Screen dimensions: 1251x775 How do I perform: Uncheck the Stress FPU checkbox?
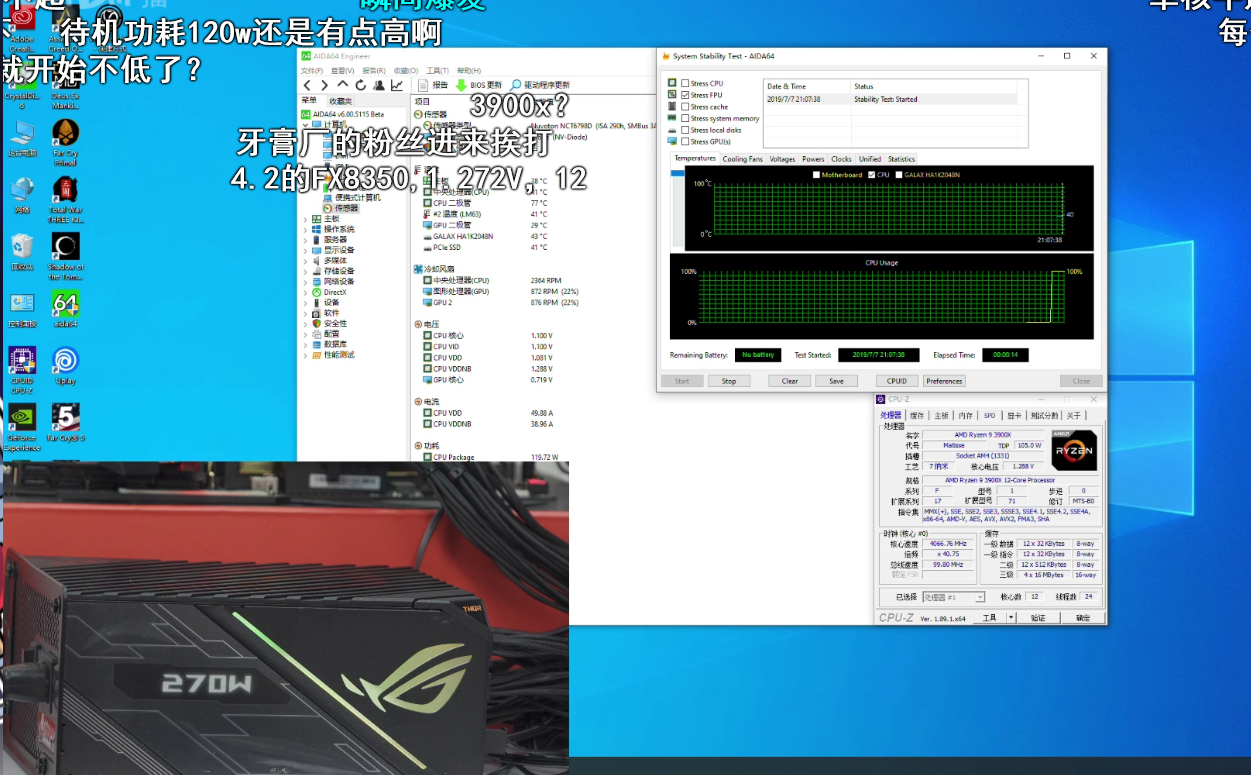coord(685,95)
